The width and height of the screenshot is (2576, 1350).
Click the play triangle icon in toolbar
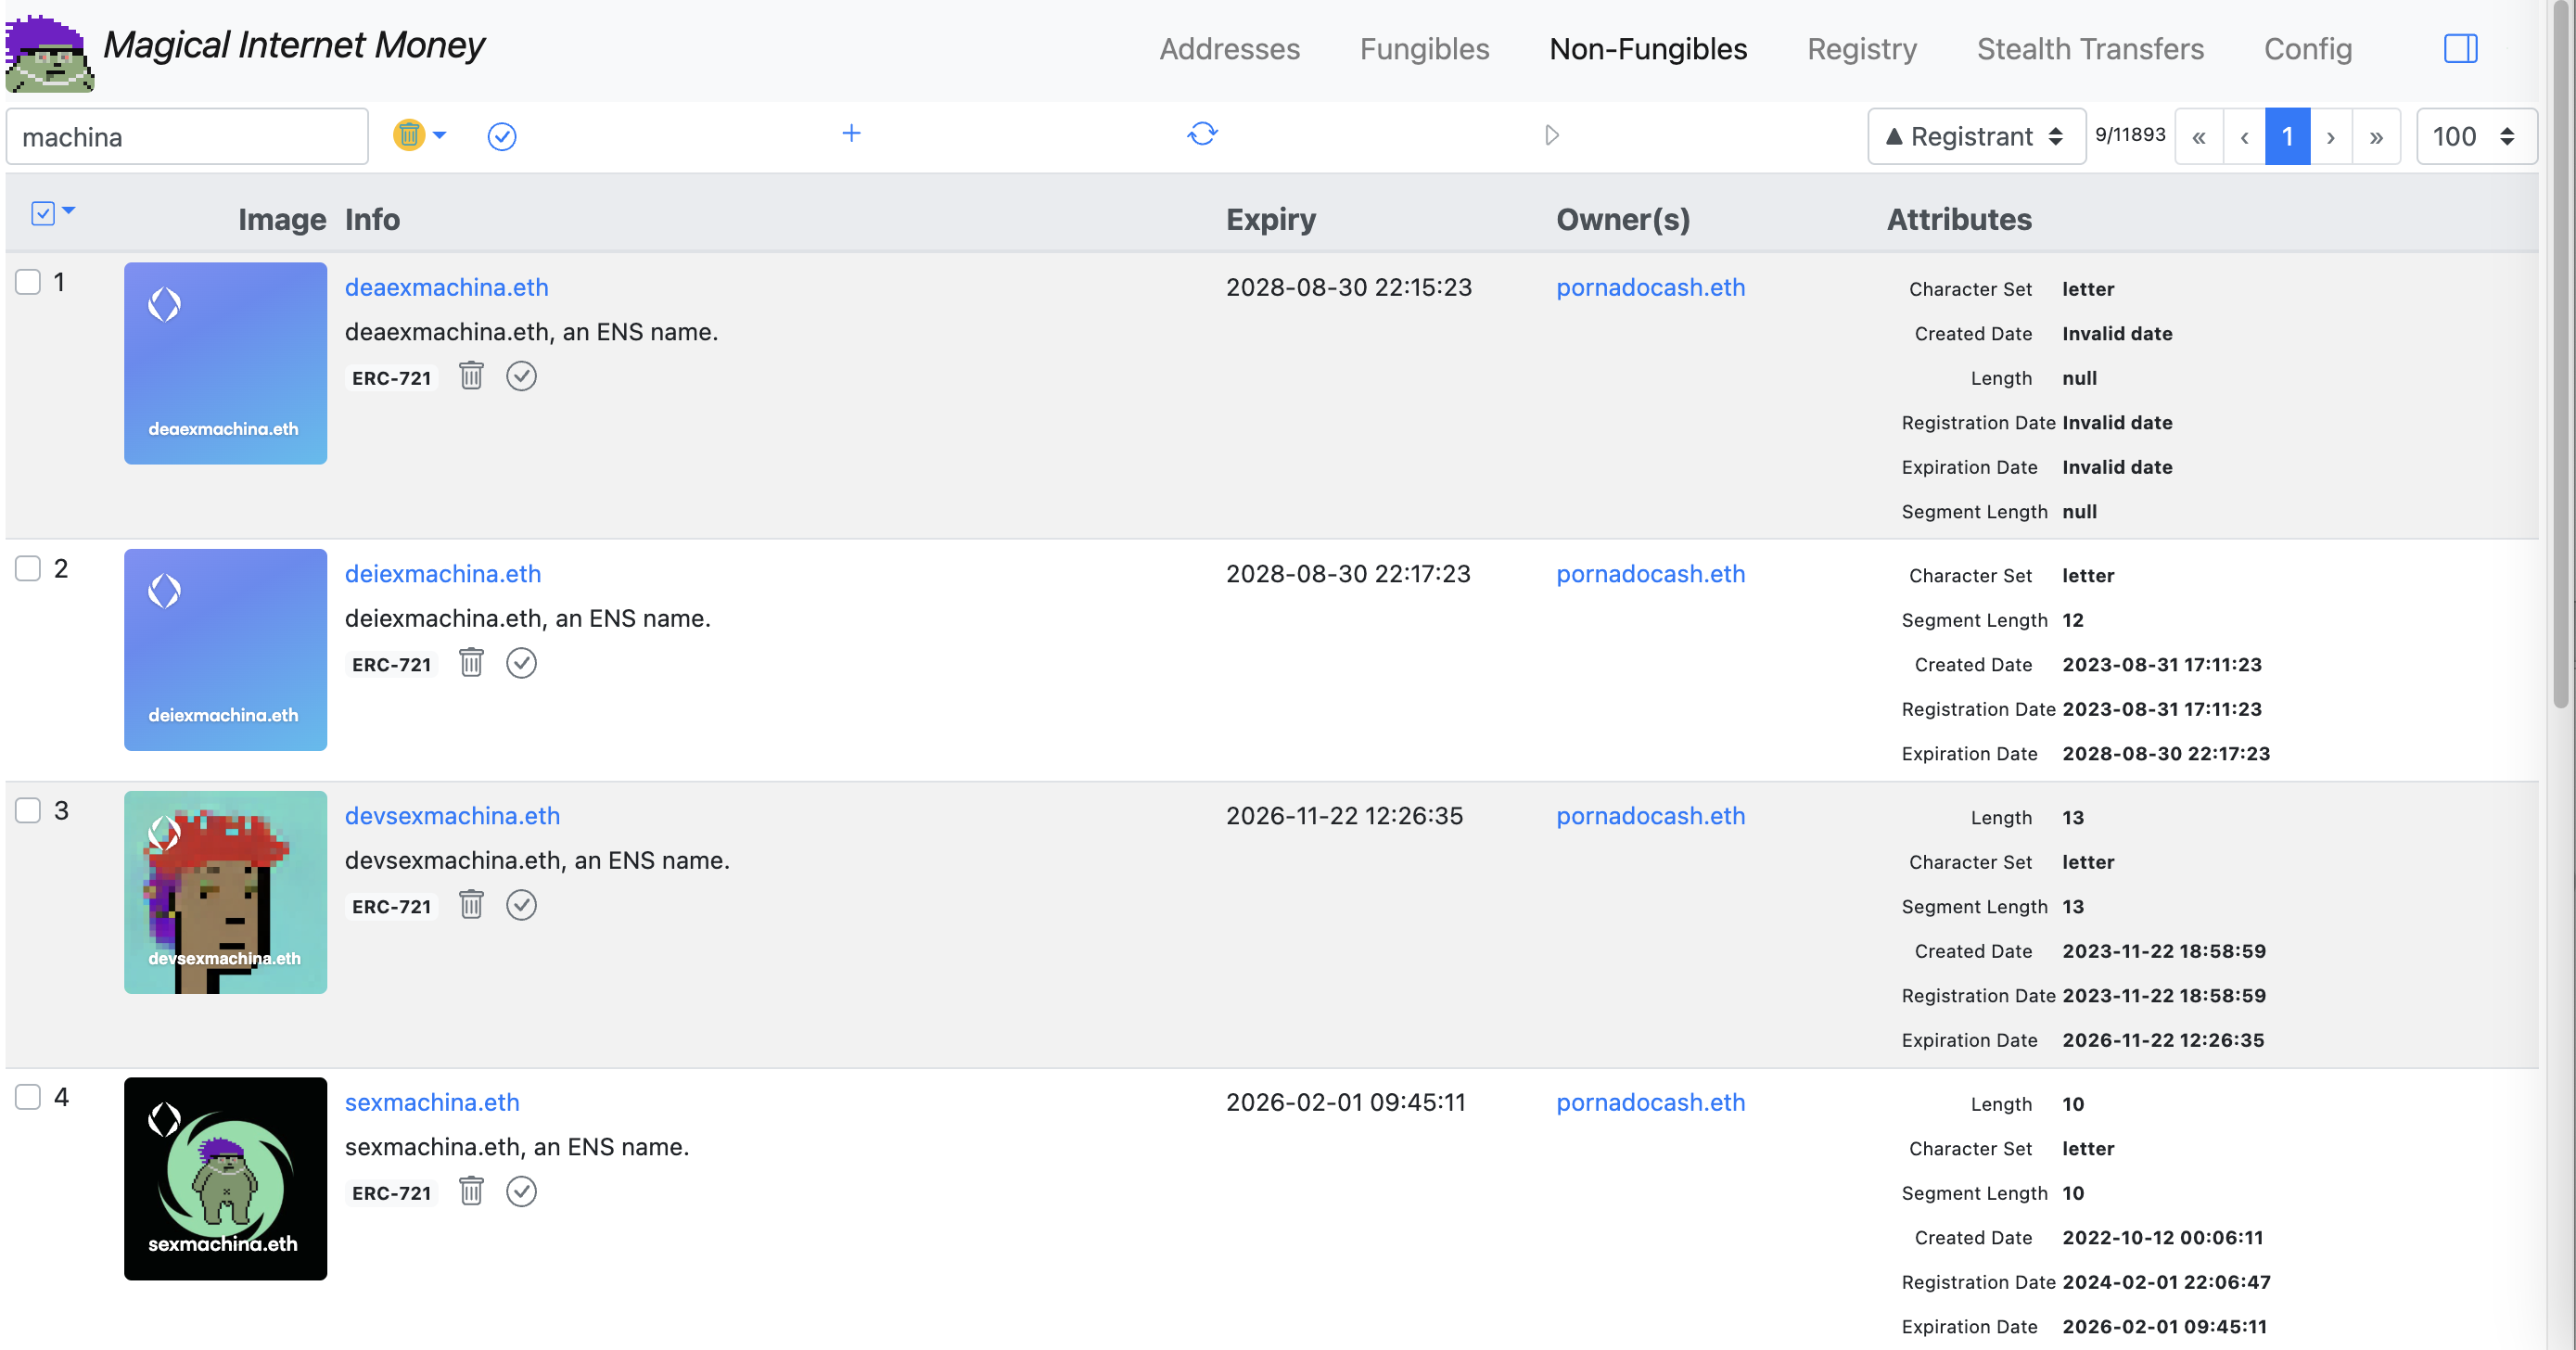tap(1551, 135)
